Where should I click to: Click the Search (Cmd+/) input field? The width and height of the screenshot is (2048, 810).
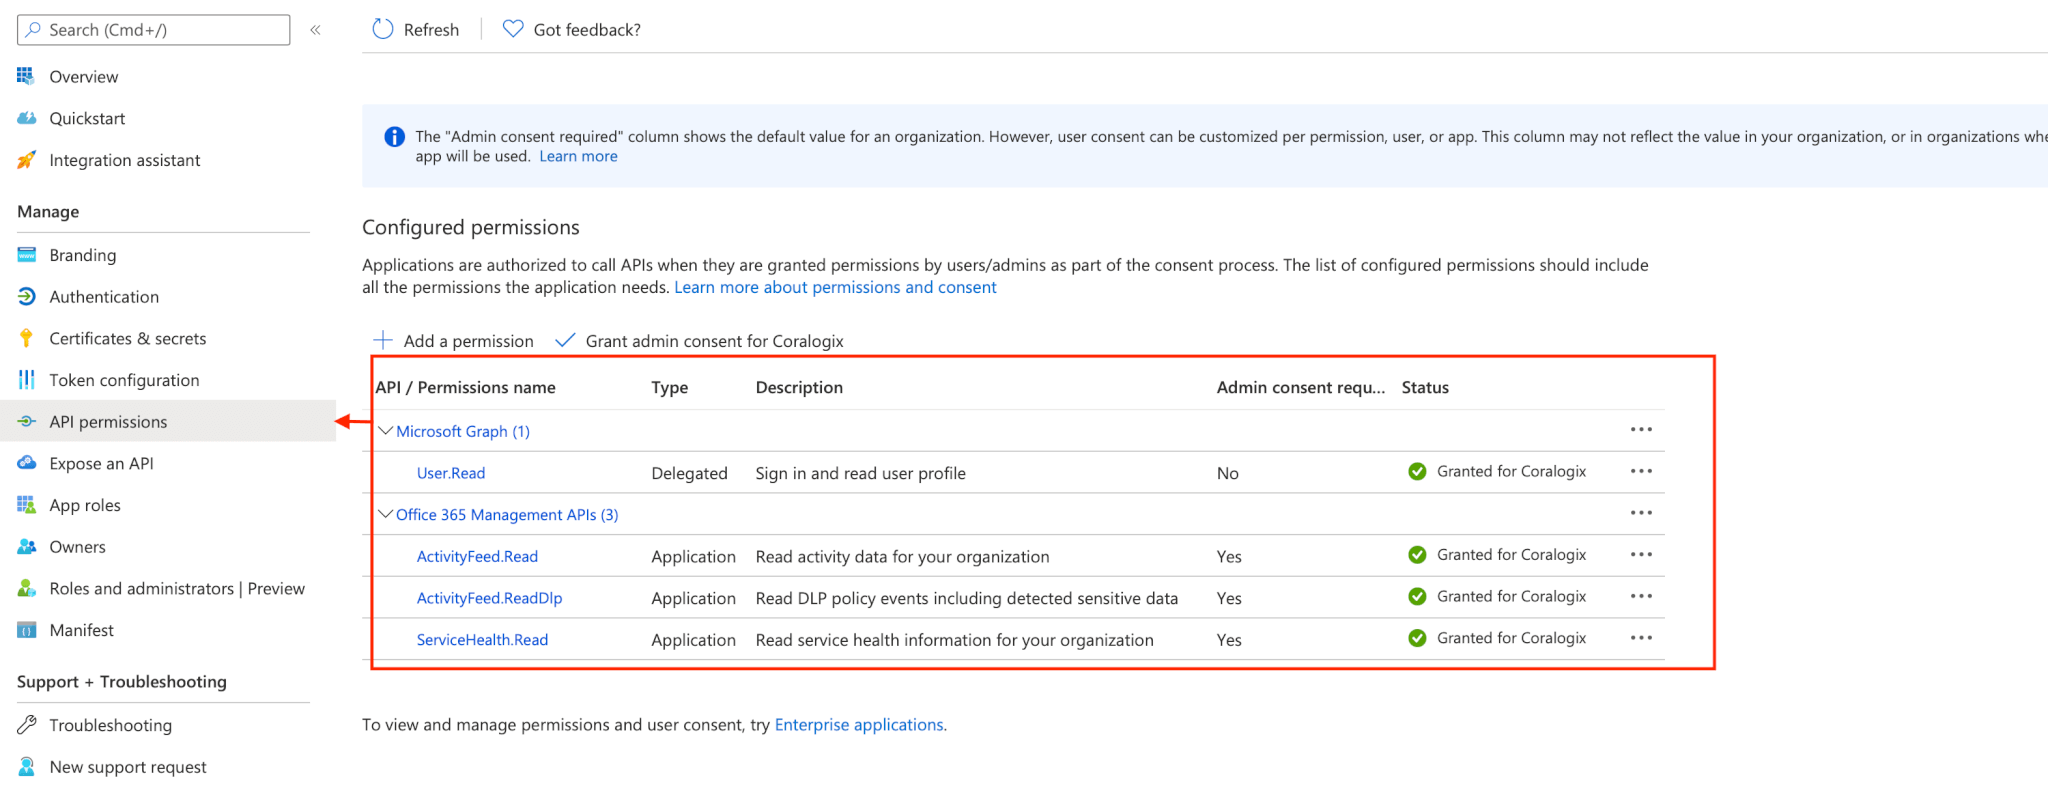[x=154, y=30]
